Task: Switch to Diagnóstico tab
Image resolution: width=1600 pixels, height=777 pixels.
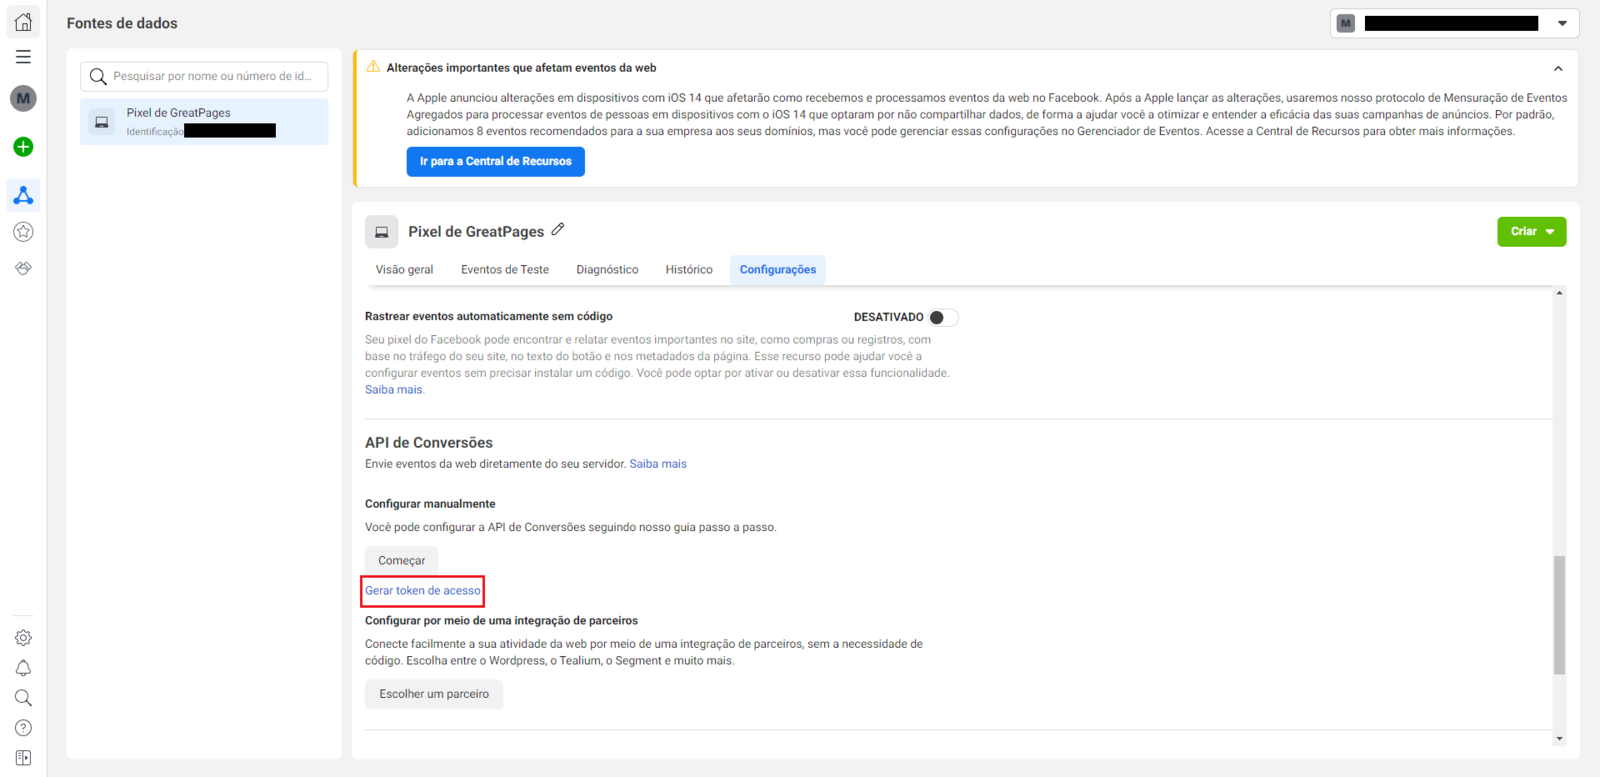Action: 607,270
